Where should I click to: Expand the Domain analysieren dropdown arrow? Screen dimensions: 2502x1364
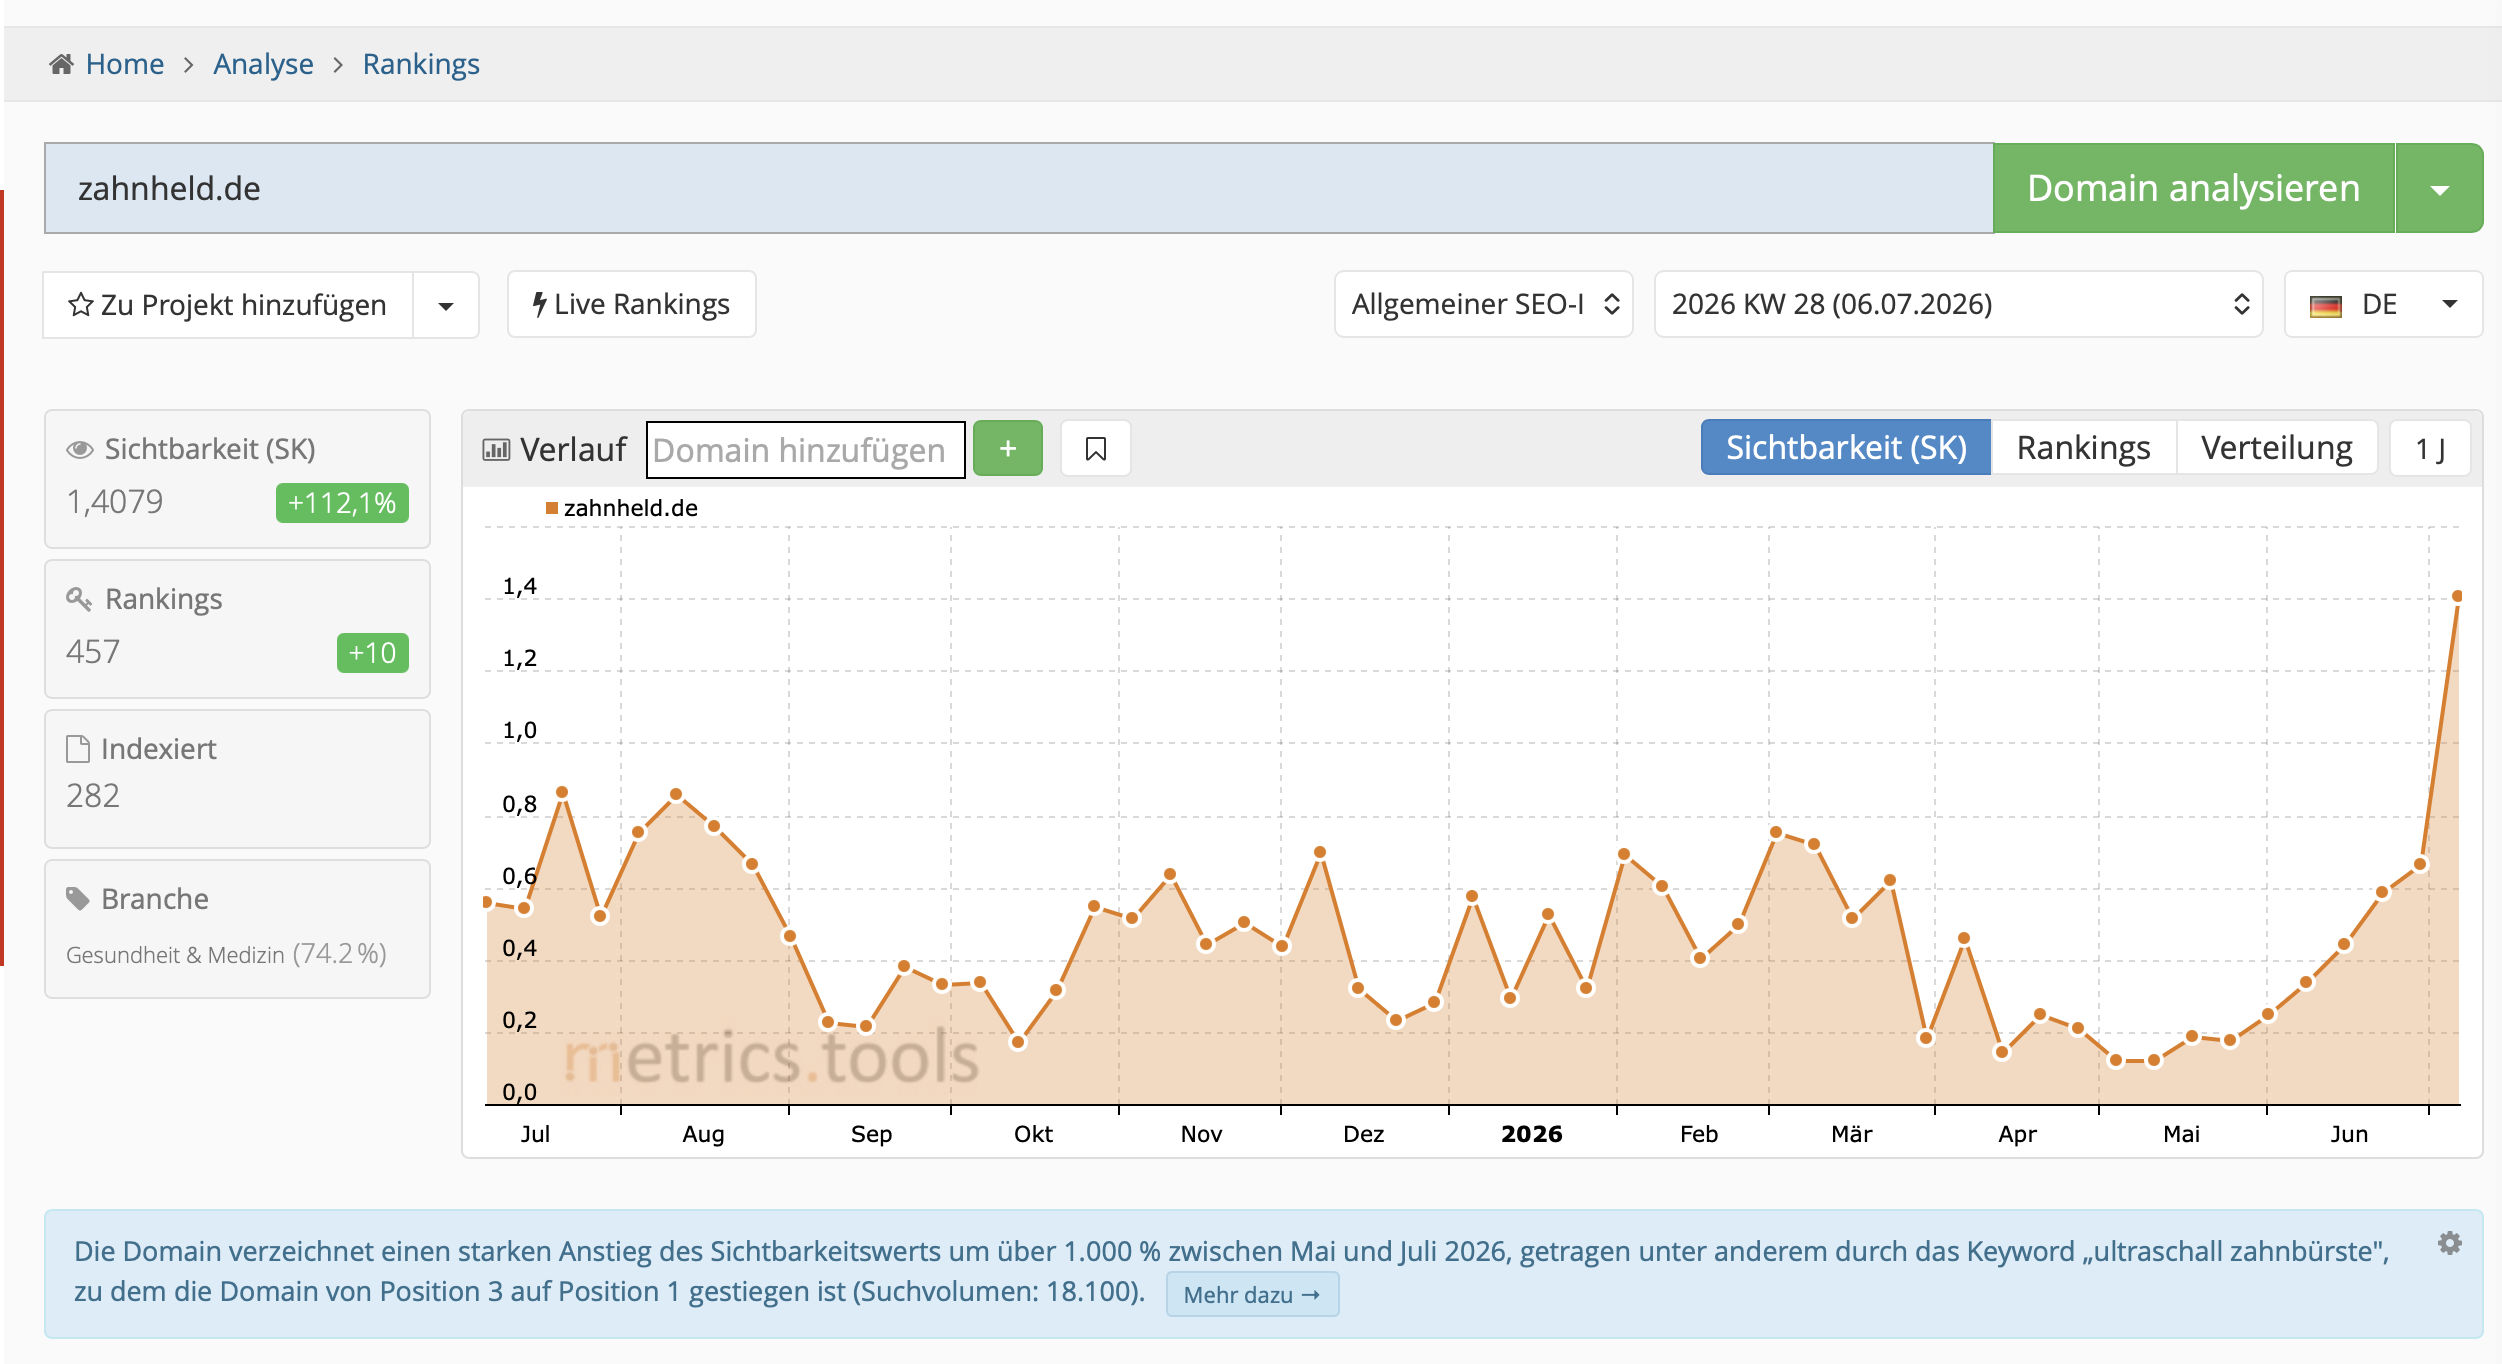coord(2439,189)
